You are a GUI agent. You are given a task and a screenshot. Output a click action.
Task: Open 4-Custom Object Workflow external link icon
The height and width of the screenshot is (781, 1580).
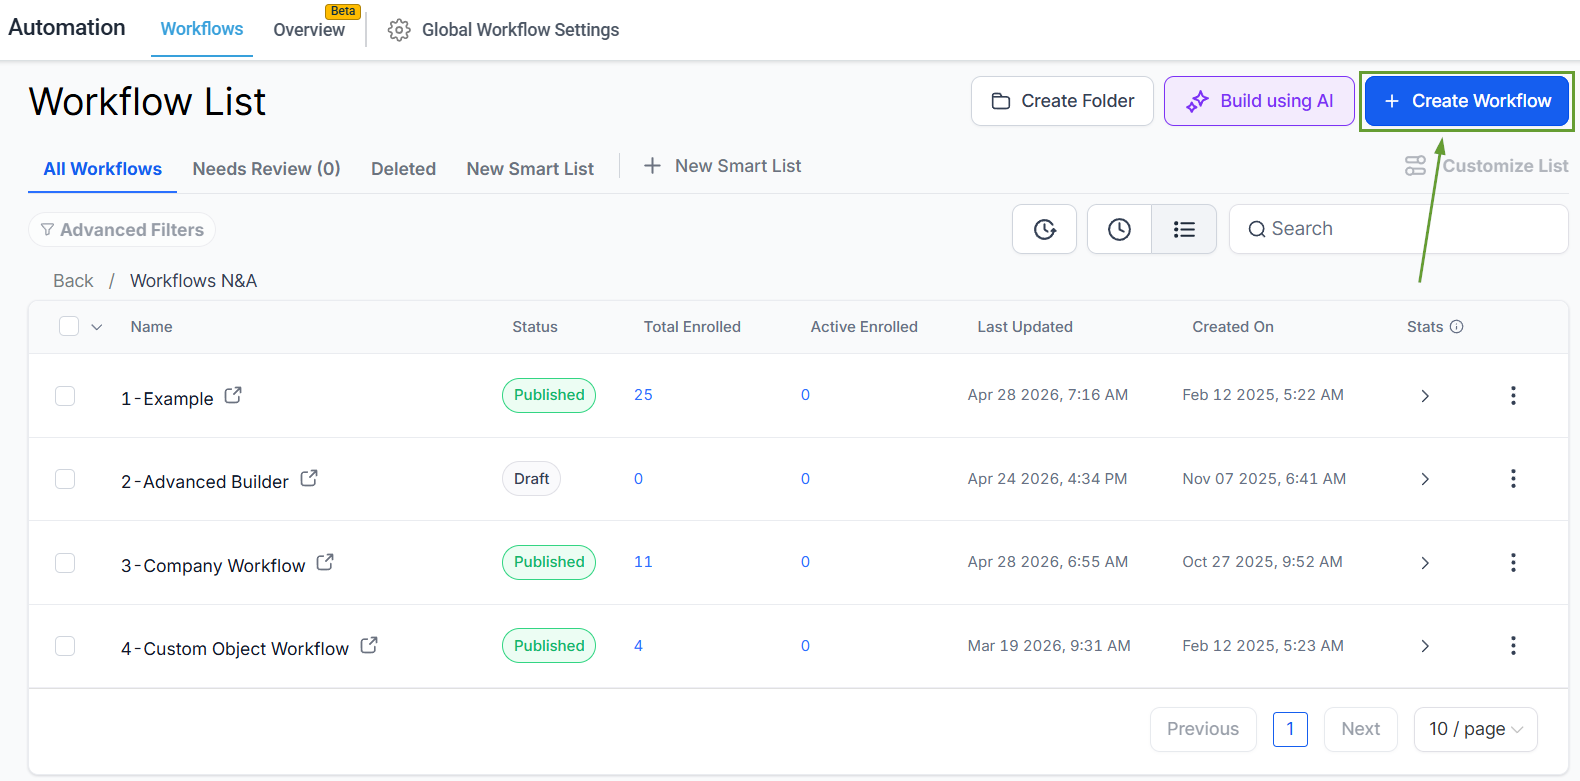tap(369, 645)
